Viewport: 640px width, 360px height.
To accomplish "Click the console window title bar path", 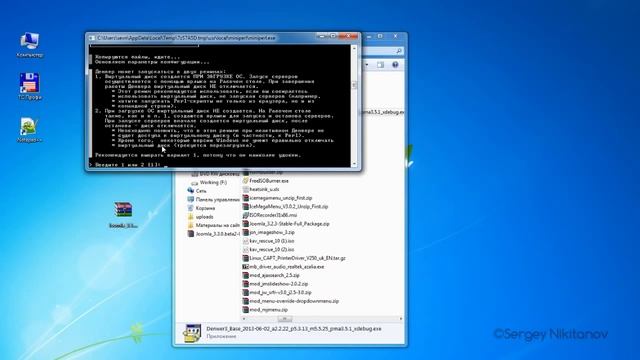I will pyautogui.click(x=187, y=38).
